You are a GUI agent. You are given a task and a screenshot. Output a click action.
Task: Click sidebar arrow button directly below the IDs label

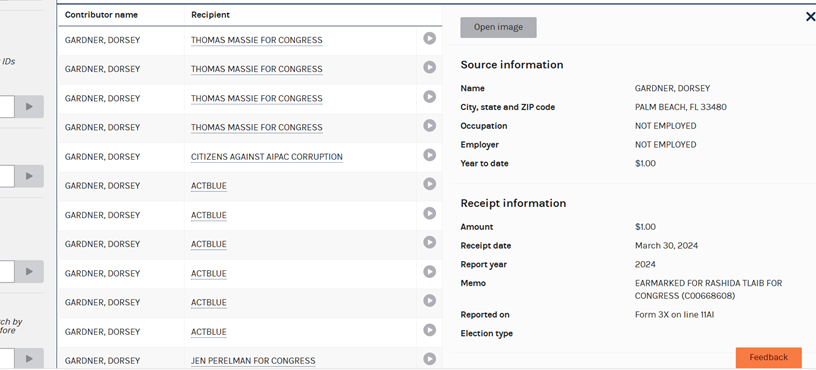(29, 107)
